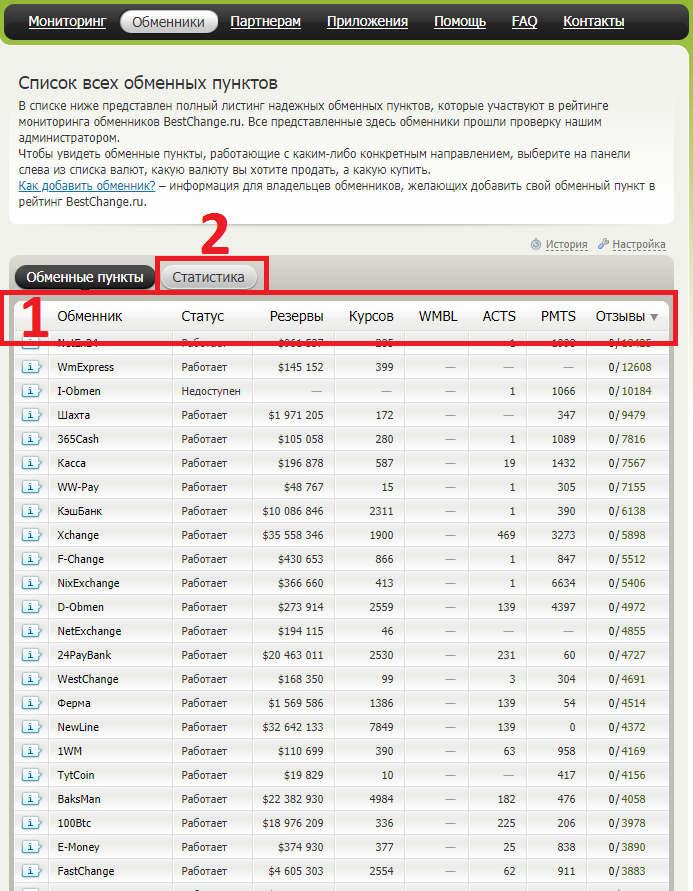This screenshot has height=891, width=693.
Task: Click courses count 7849 for NewLine
Action: click(381, 727)
